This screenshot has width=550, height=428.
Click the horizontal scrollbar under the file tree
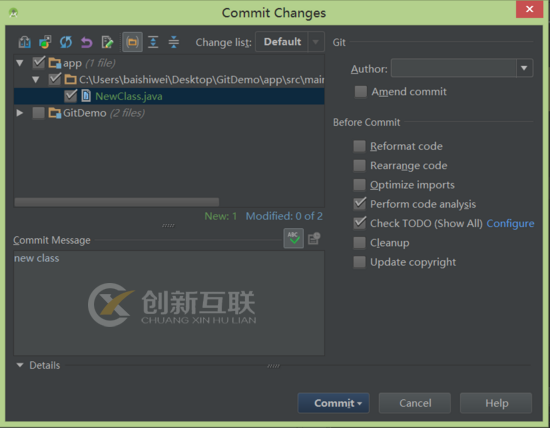tap(117, 202)
